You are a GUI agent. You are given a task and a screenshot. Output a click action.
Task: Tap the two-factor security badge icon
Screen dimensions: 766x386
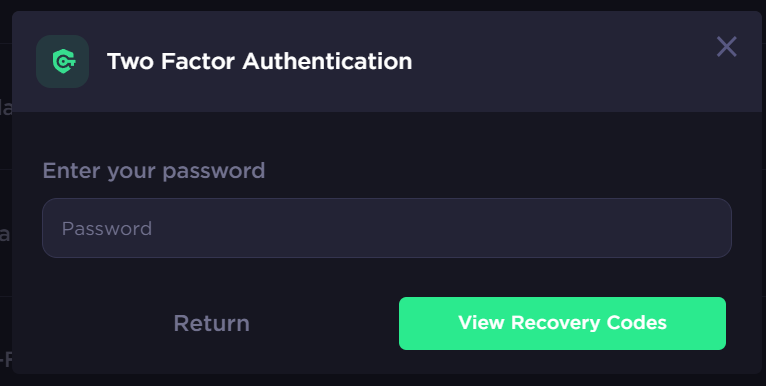63,62
